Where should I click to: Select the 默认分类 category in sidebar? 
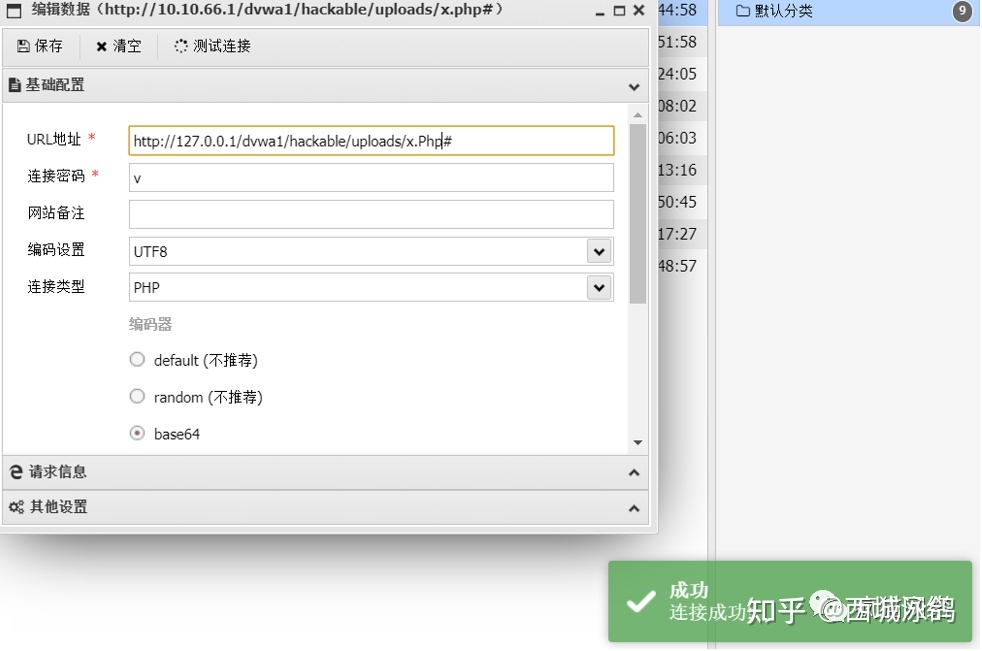pyautogui.click(x=848, y=12)
